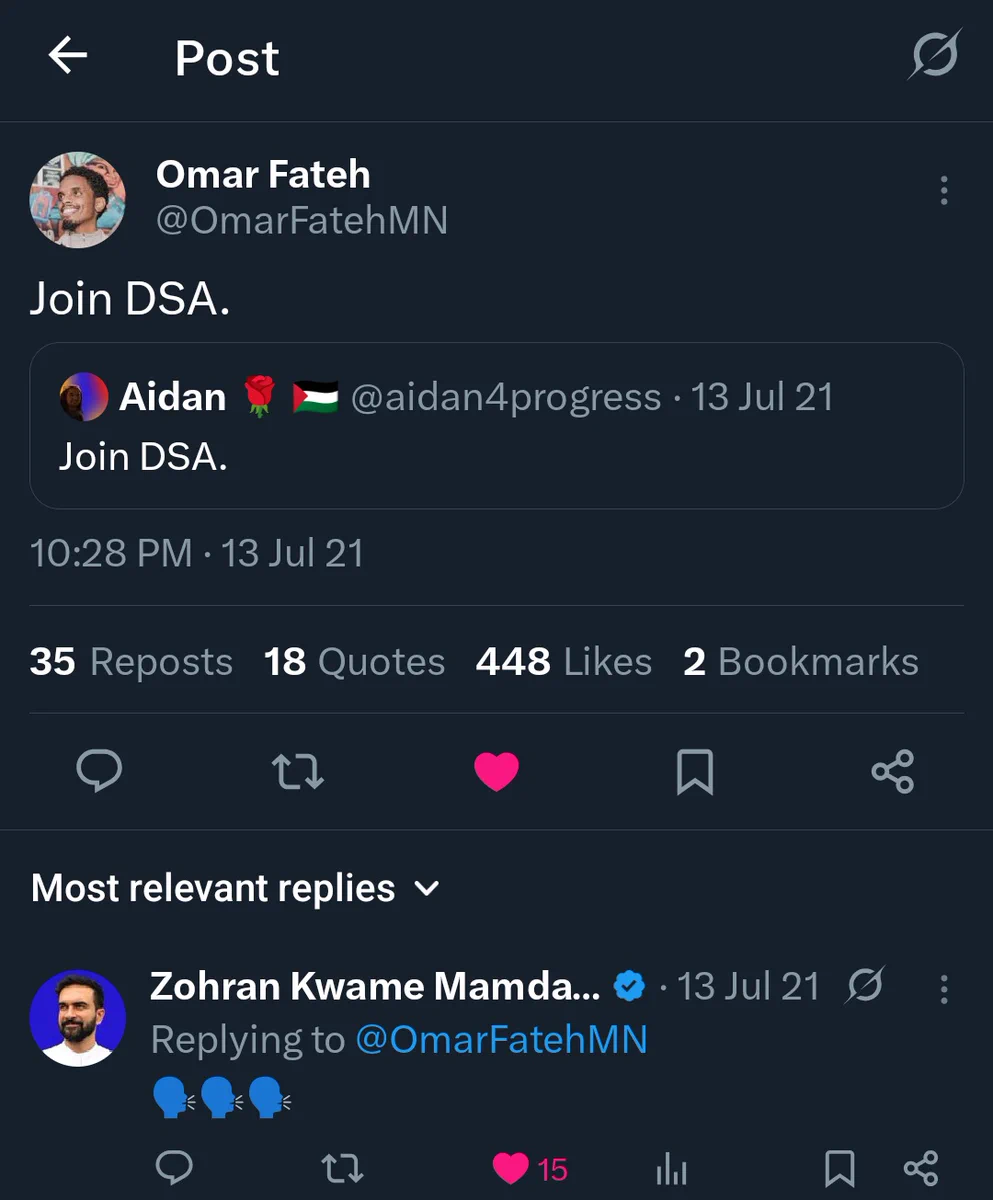
Task: Share Zohran's reply
Action: click(x=921, y=1167)
